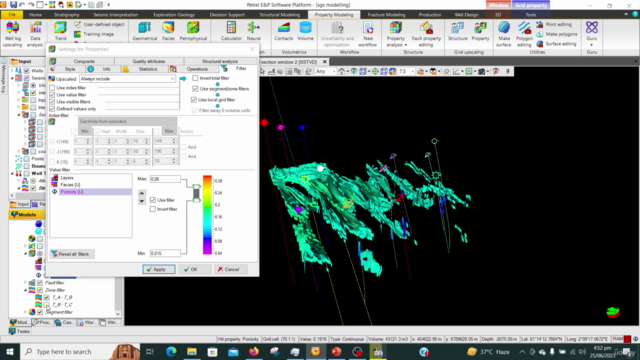The image size is (640, 360).
Task: Open Well log upscaling tool
Action: (x=12, y=33)
